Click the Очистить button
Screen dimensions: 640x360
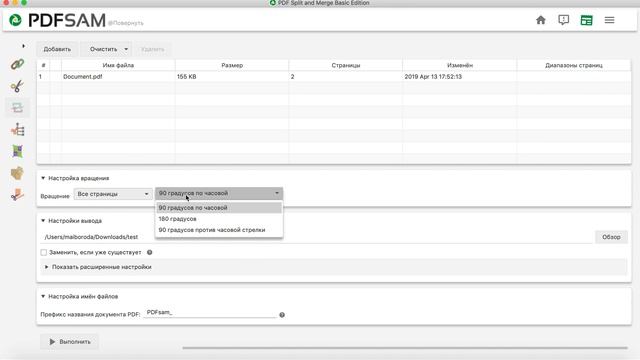pos(103,49)
